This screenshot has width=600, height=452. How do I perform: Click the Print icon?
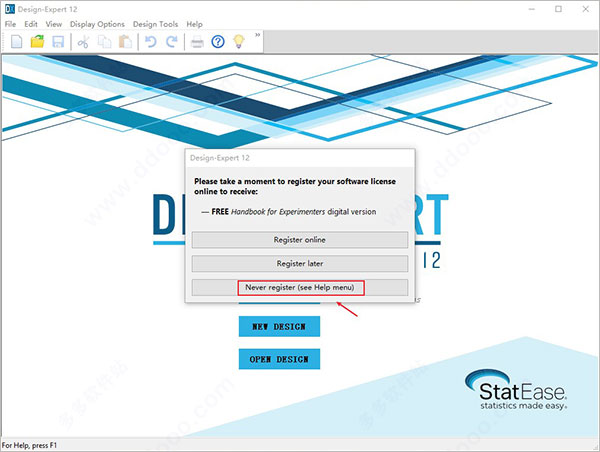pyautogui.click(x=197, y=41)
